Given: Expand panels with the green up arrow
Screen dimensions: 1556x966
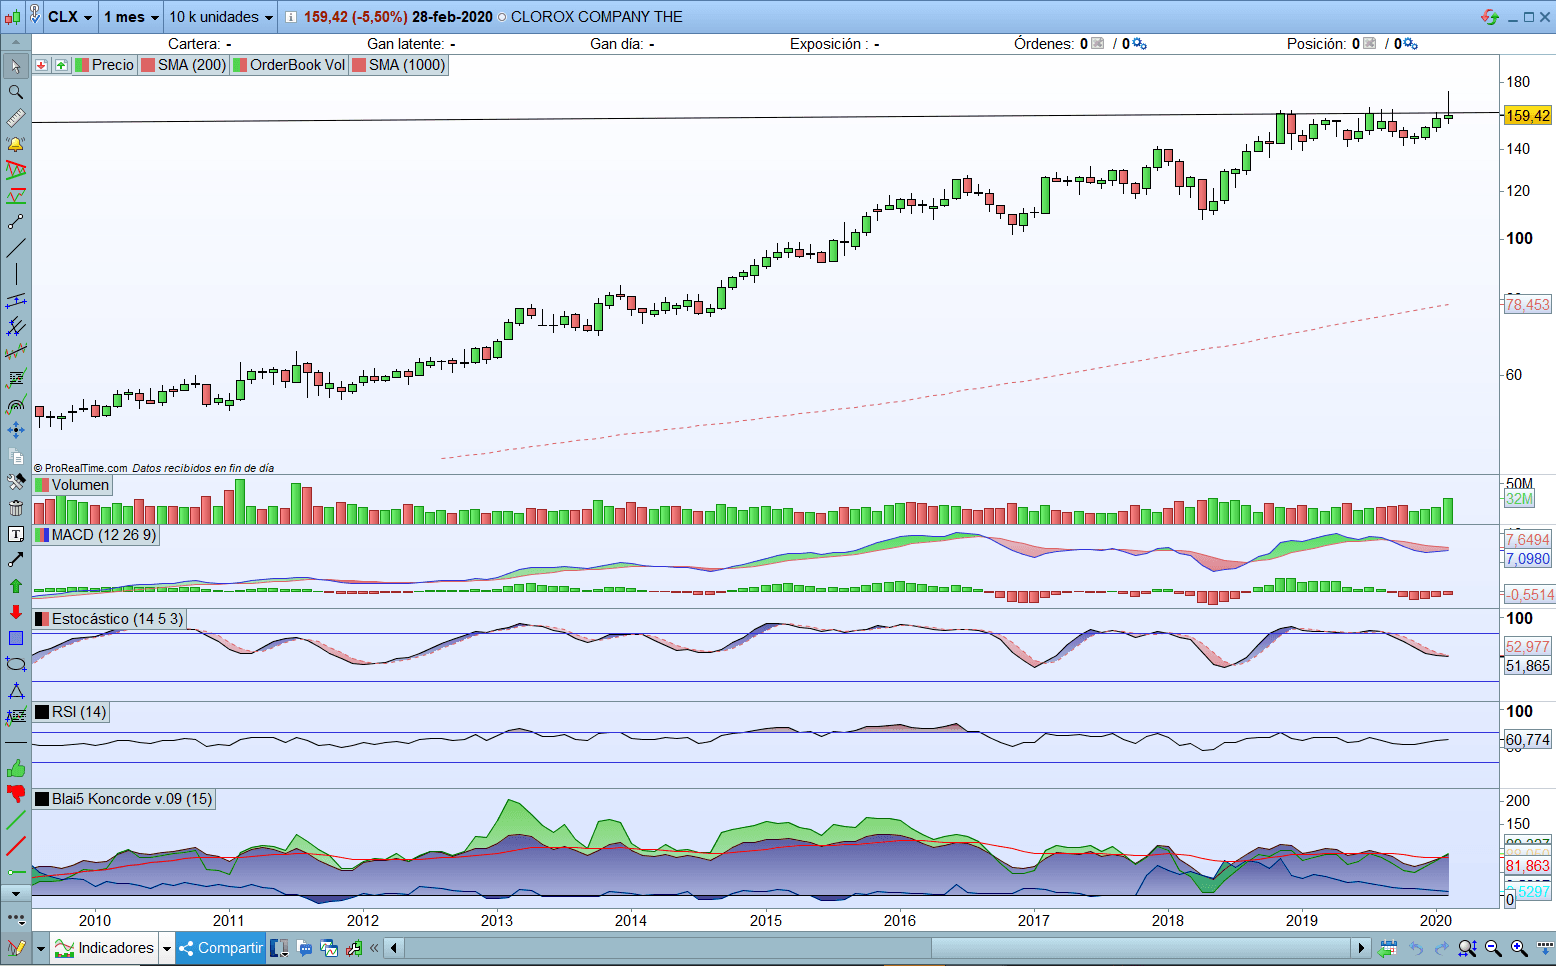Looking at the screenshot, I should coord(61,65).
